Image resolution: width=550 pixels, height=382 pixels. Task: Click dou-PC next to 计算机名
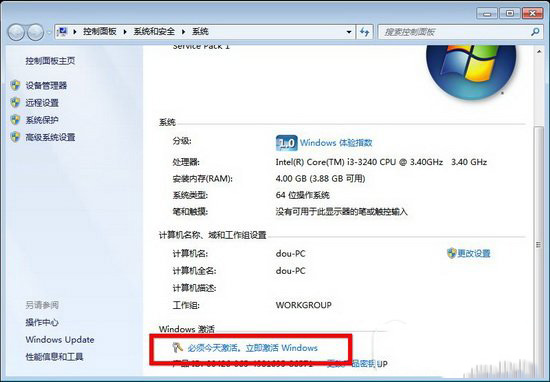290,253
